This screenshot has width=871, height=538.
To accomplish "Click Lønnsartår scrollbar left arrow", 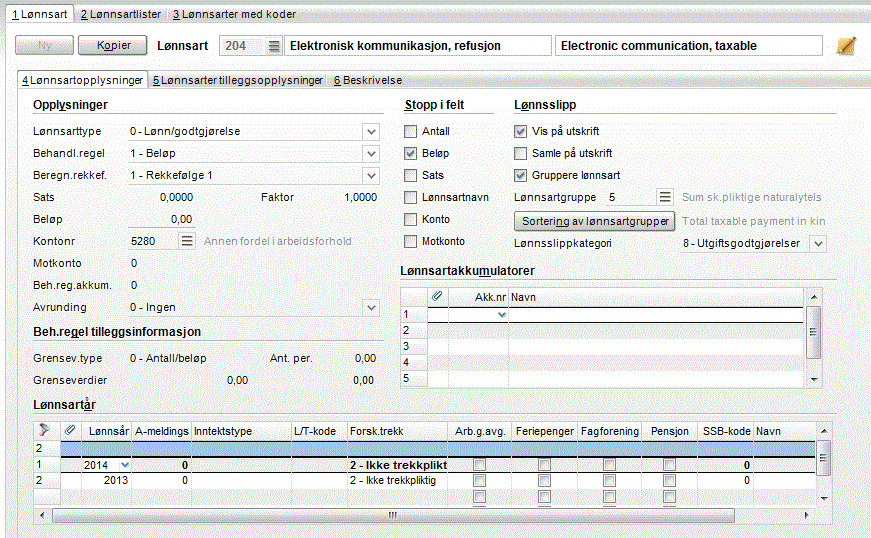I will click(x=42, y=515).
